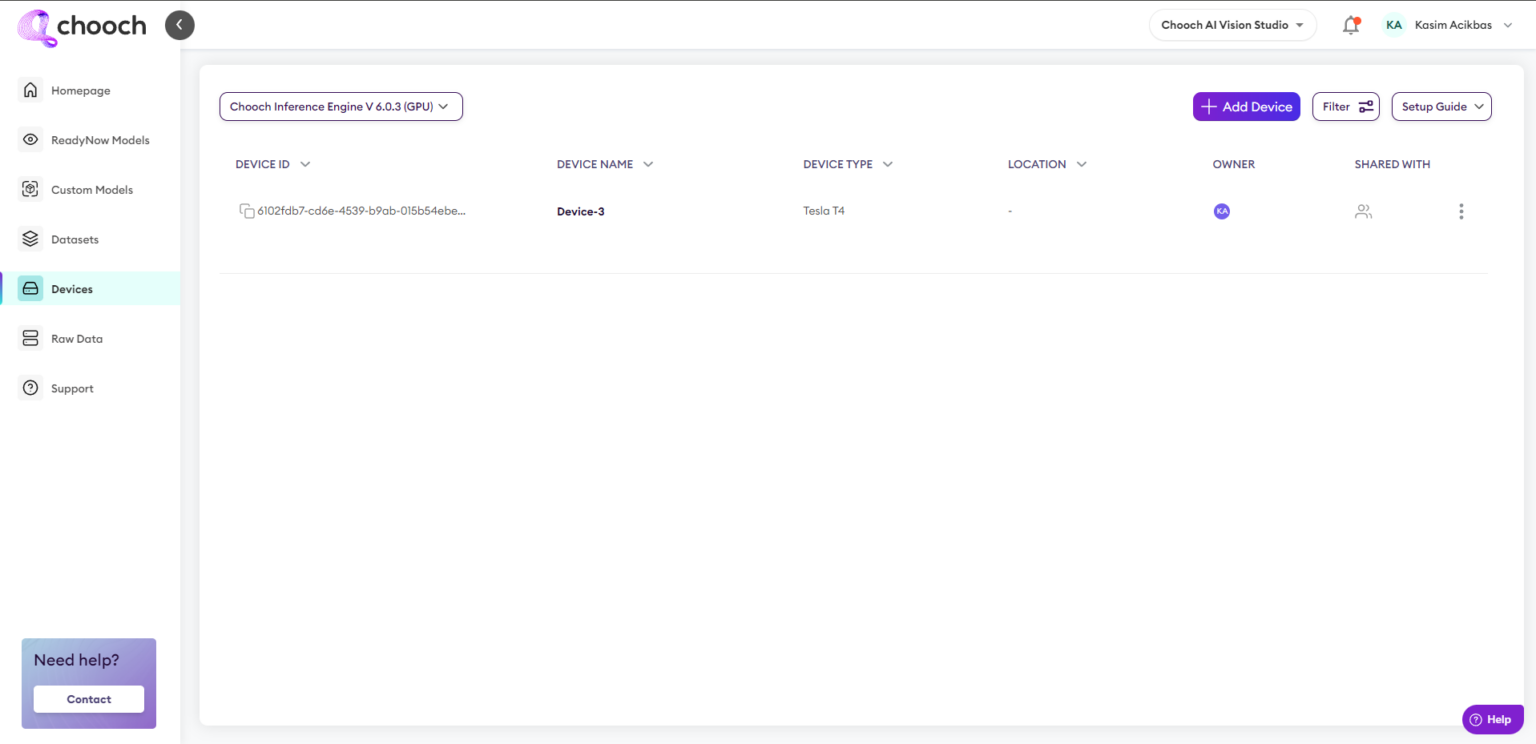Open the three-dot menu for Device-3
This screenshot has height=744, width=1536.
[1461, 211]
